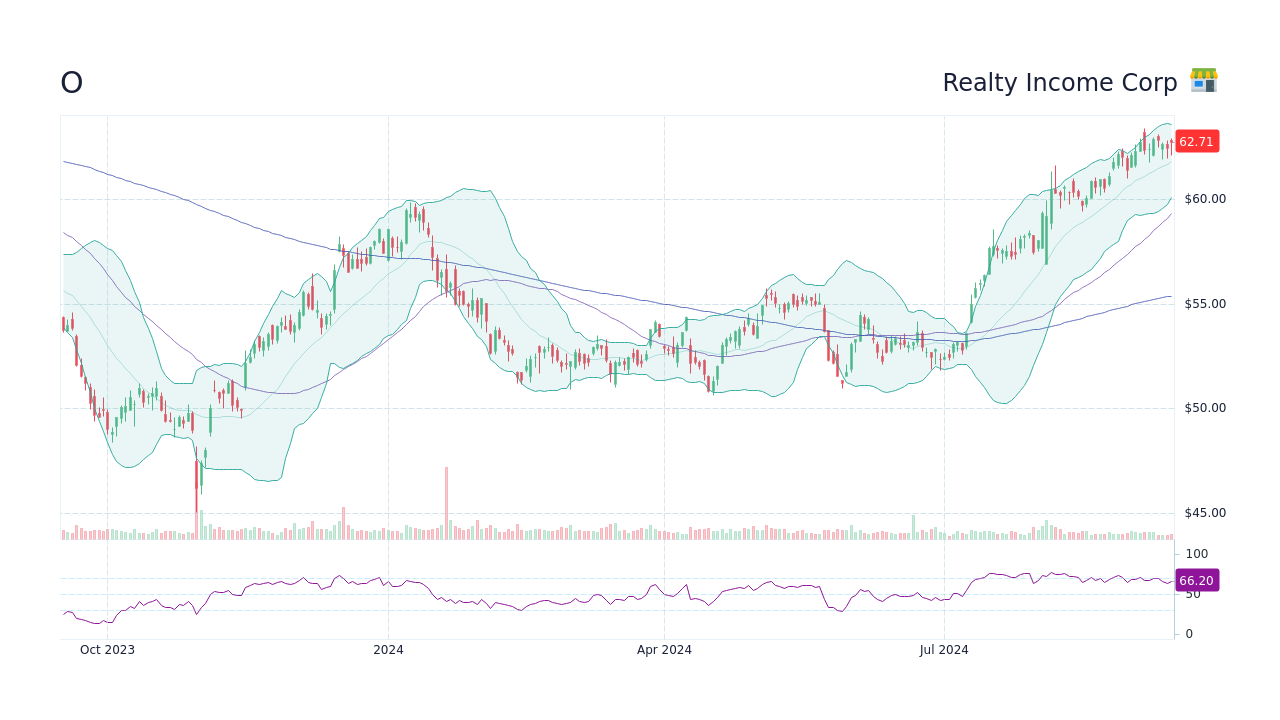This screenshot has height=720, width=1280.
Task: Click the 2024 date axis label
Action: pyautogui.click(x=388, y=650)
